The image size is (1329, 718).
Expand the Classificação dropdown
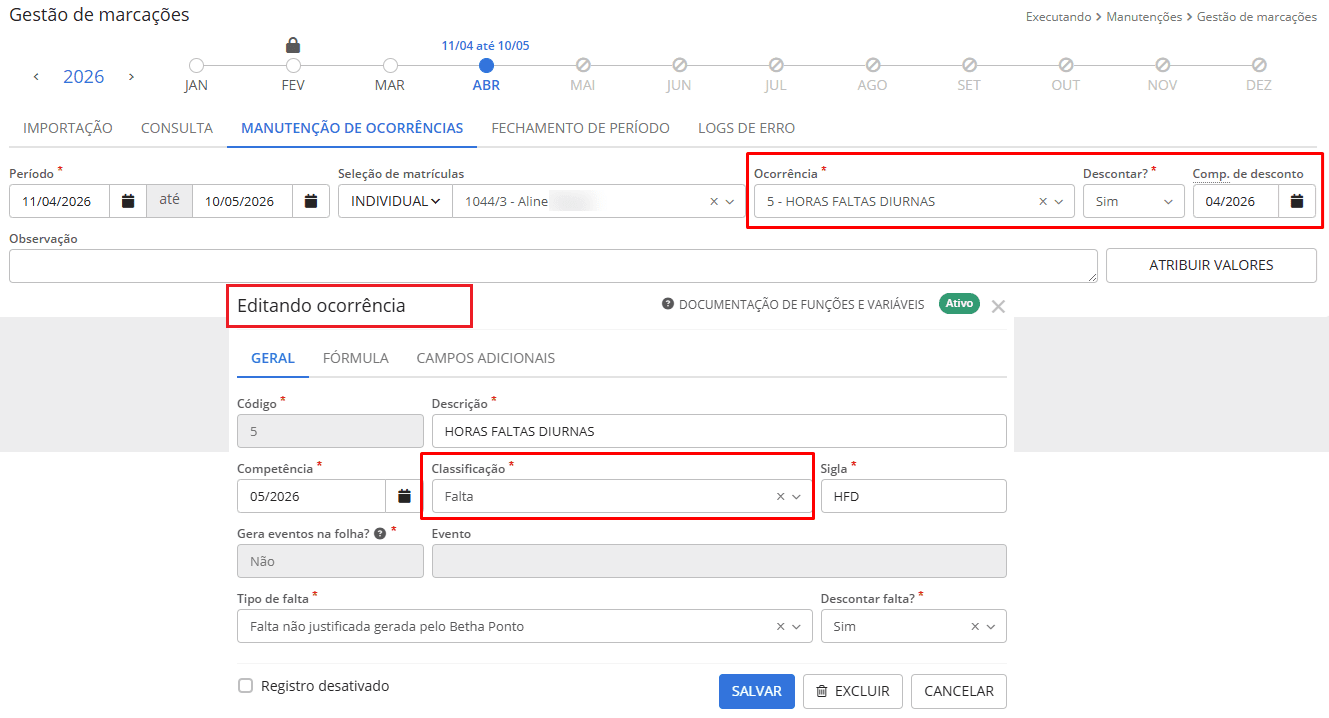797,496
